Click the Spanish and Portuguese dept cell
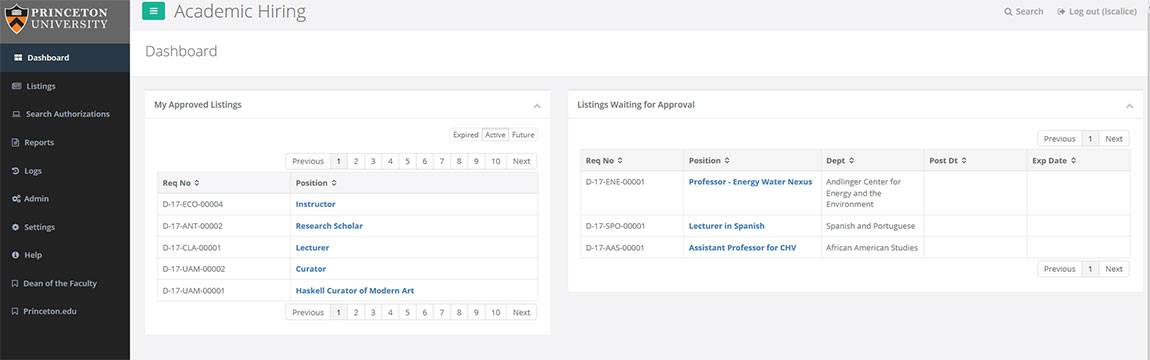 871,226
